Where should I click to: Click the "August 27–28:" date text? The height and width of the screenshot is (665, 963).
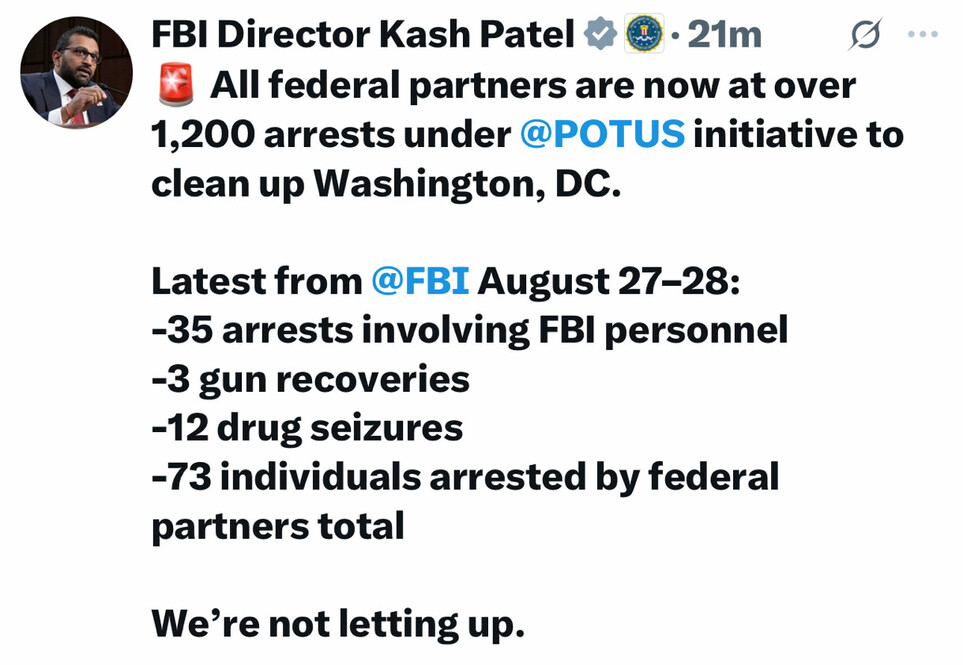coord(608,282)
